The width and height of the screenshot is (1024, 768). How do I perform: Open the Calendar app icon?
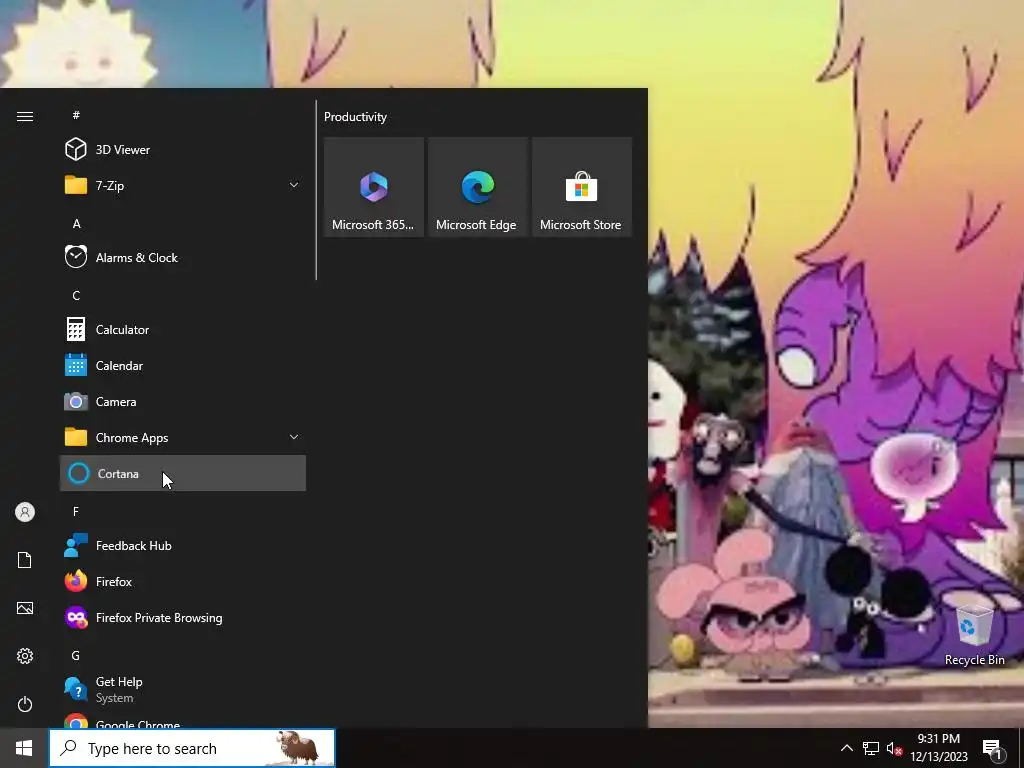click(x=76, y=365)
